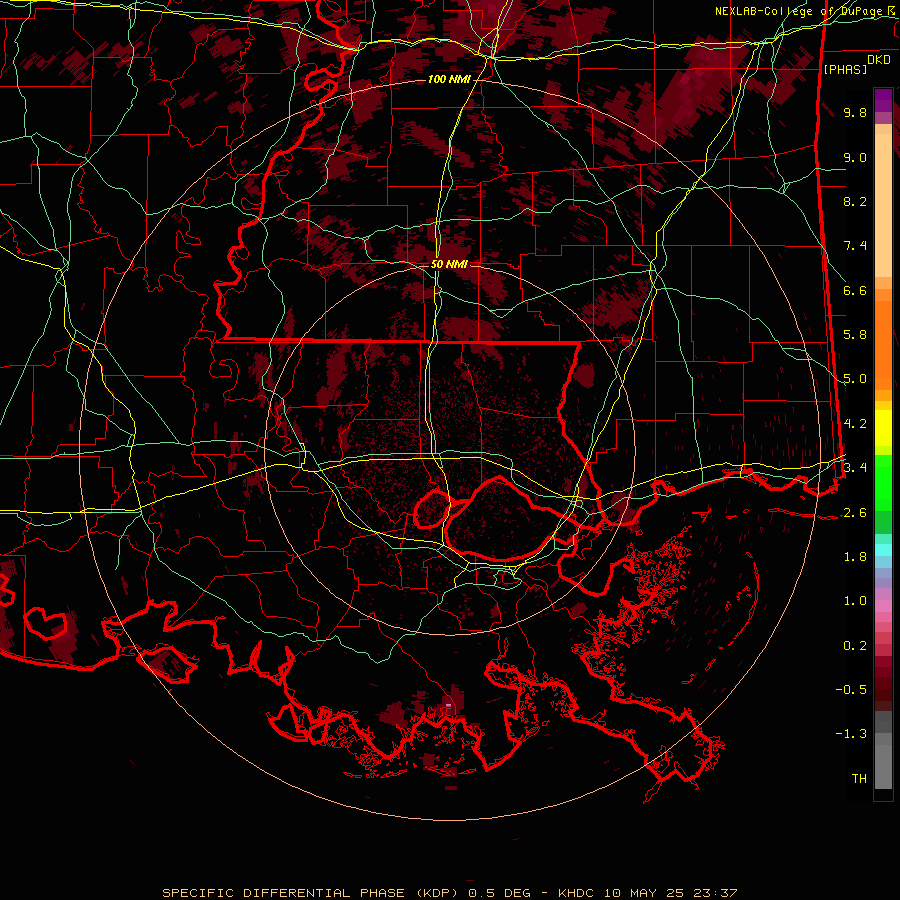Click the 5.8 value on the color scale
Image resolution: width=900 pixels, height=900 pixels.
pos(855,335)
